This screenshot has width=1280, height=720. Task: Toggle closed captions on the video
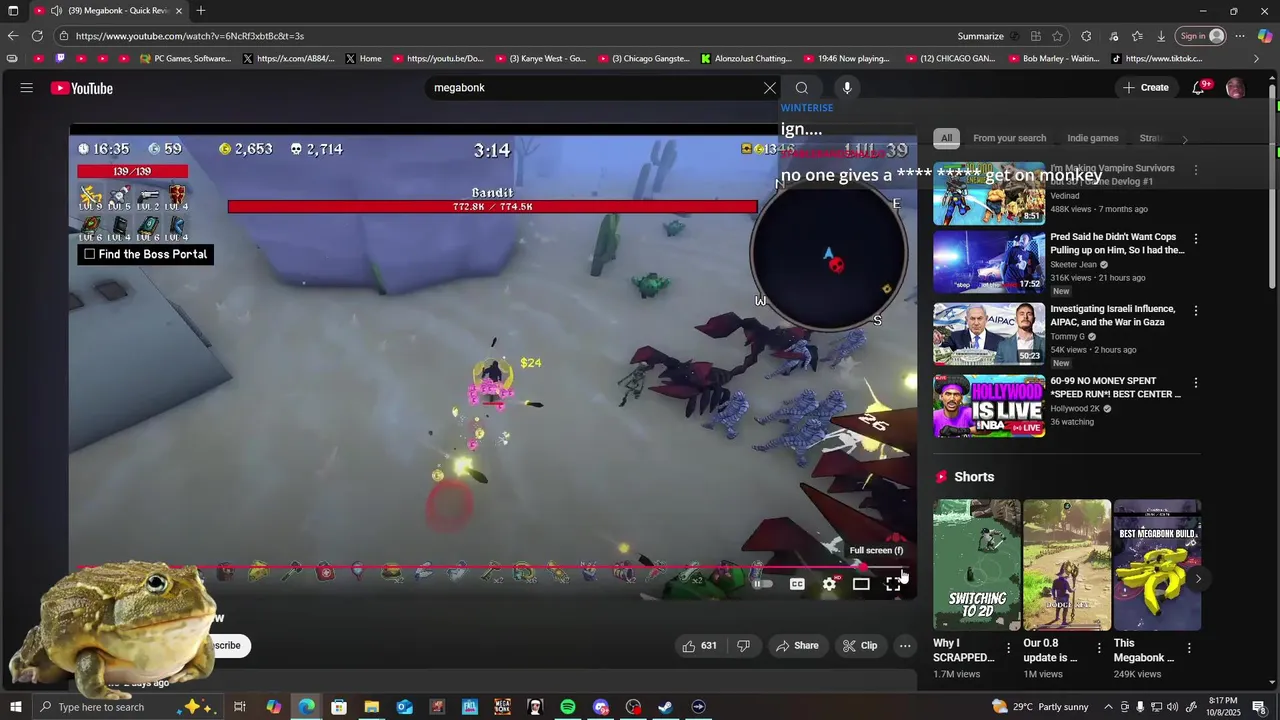coord(797,584)
